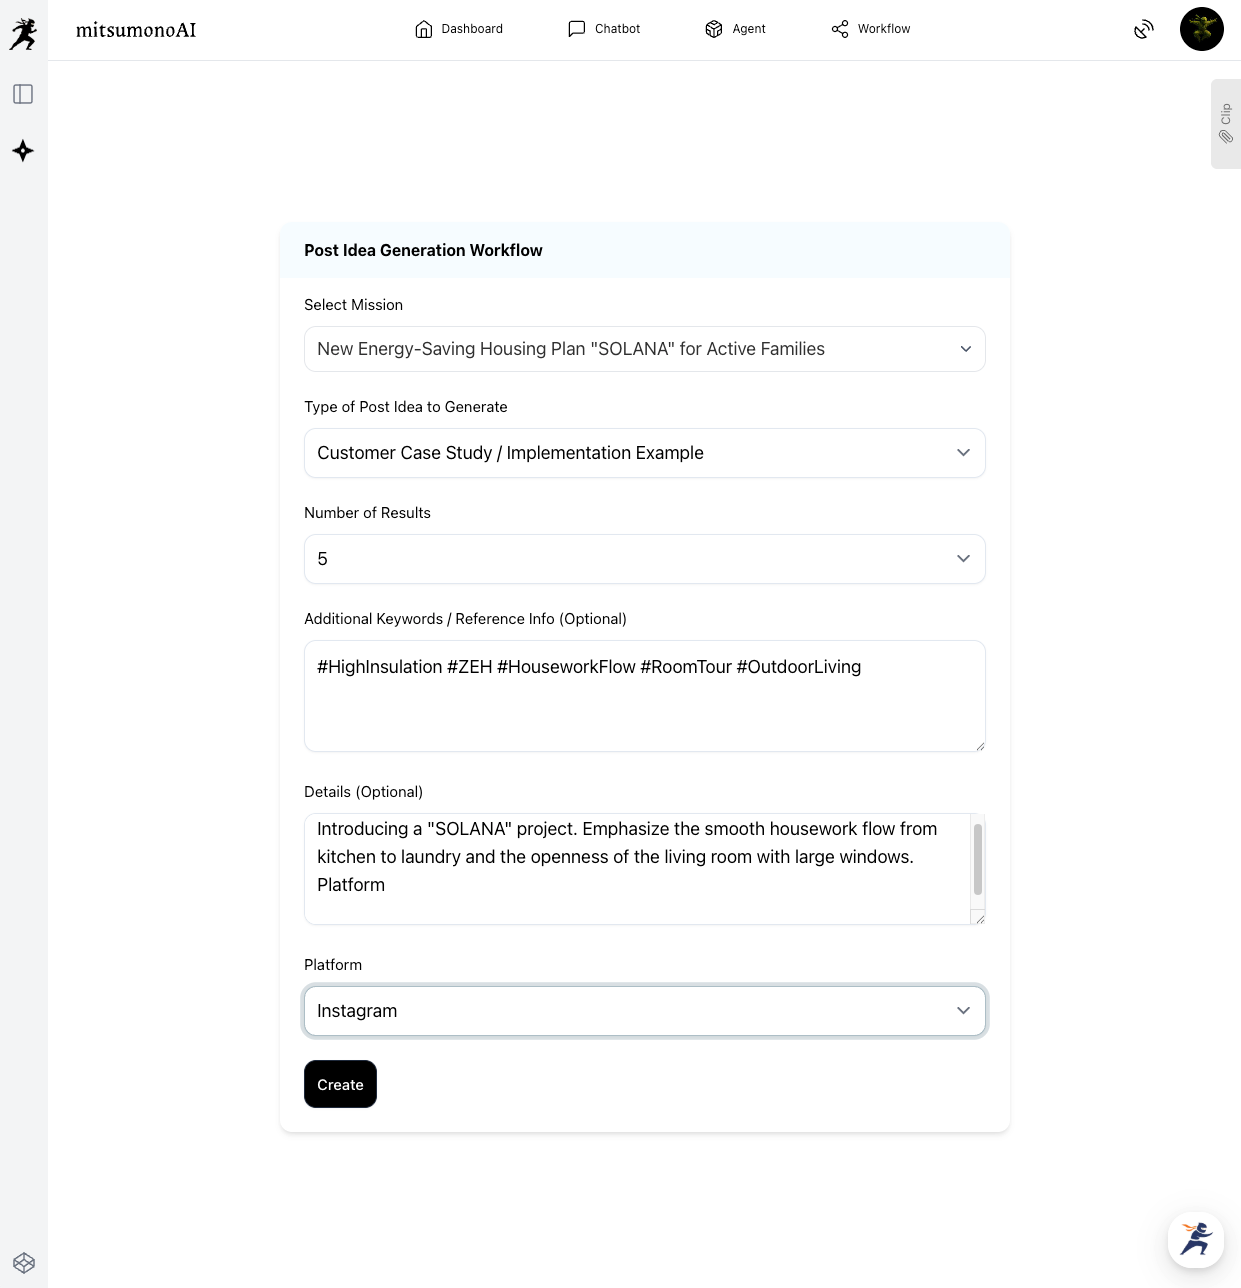
Task: Click the satellite broadcast icon in header
Action: (1144, 30)
